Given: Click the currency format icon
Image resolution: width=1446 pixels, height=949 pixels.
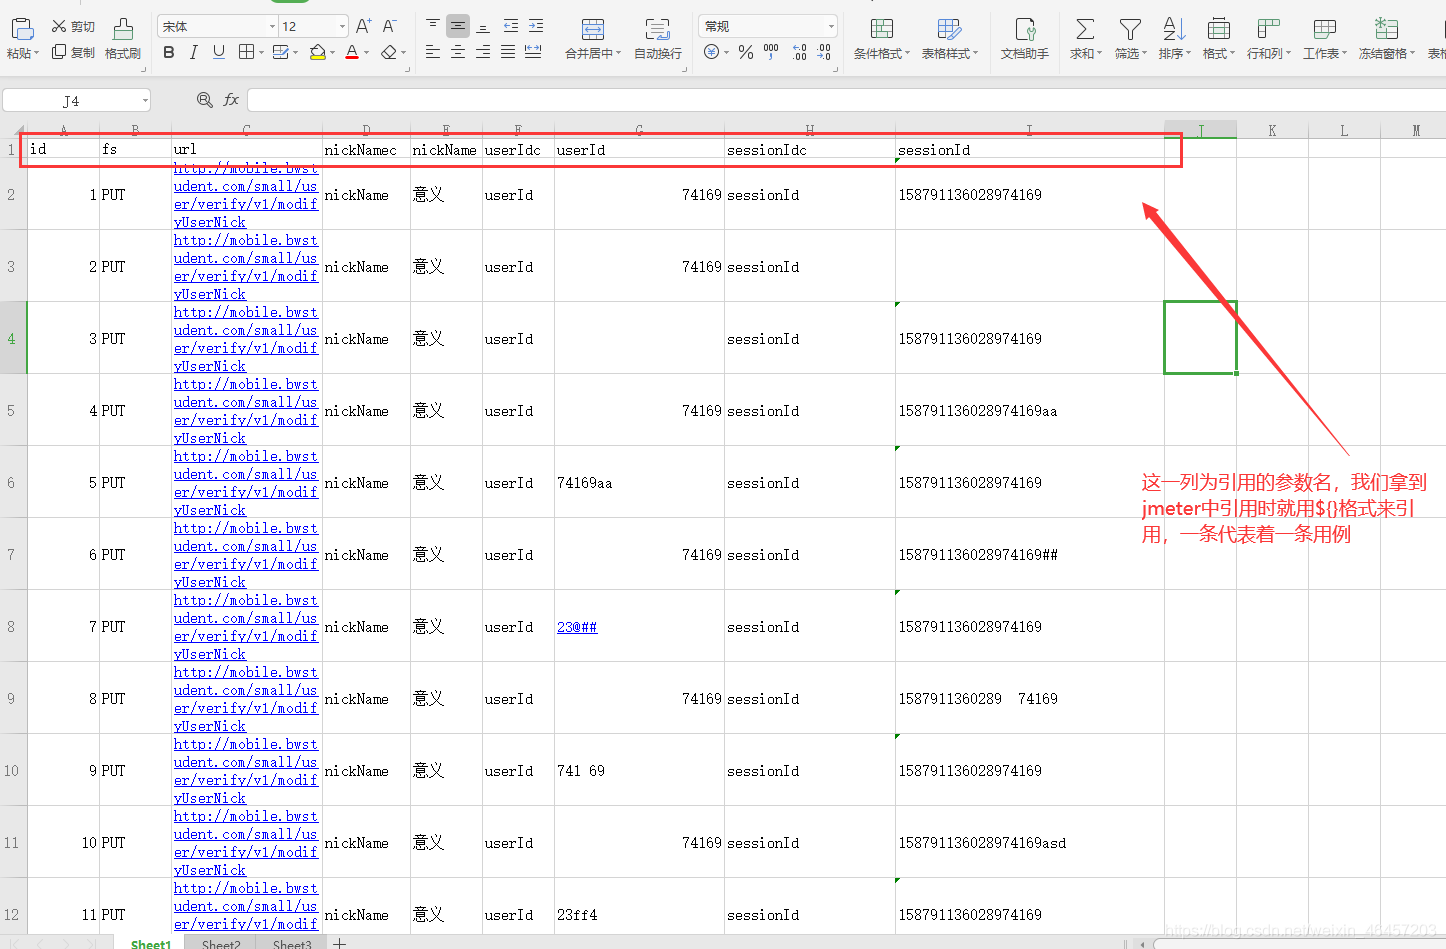Looking at the screenshot, I should [x=711, y=52].
